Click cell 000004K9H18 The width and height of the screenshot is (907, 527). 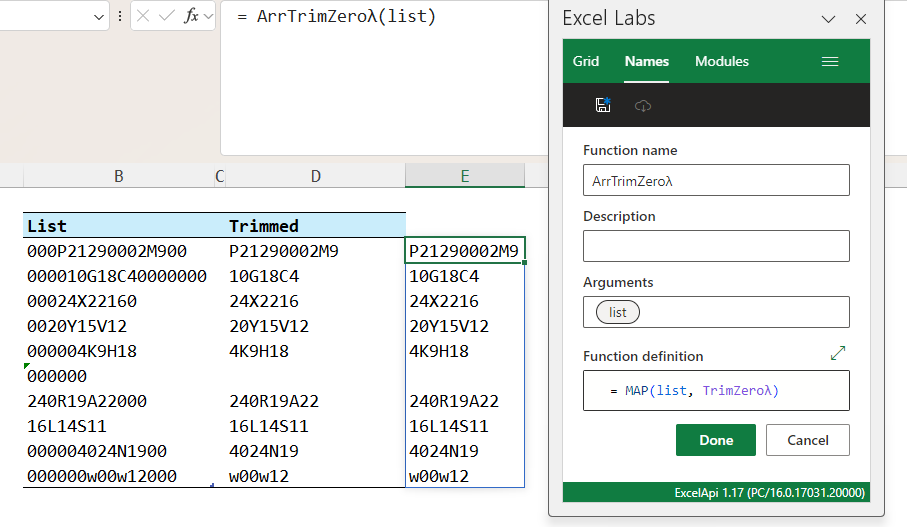(82, 351)
